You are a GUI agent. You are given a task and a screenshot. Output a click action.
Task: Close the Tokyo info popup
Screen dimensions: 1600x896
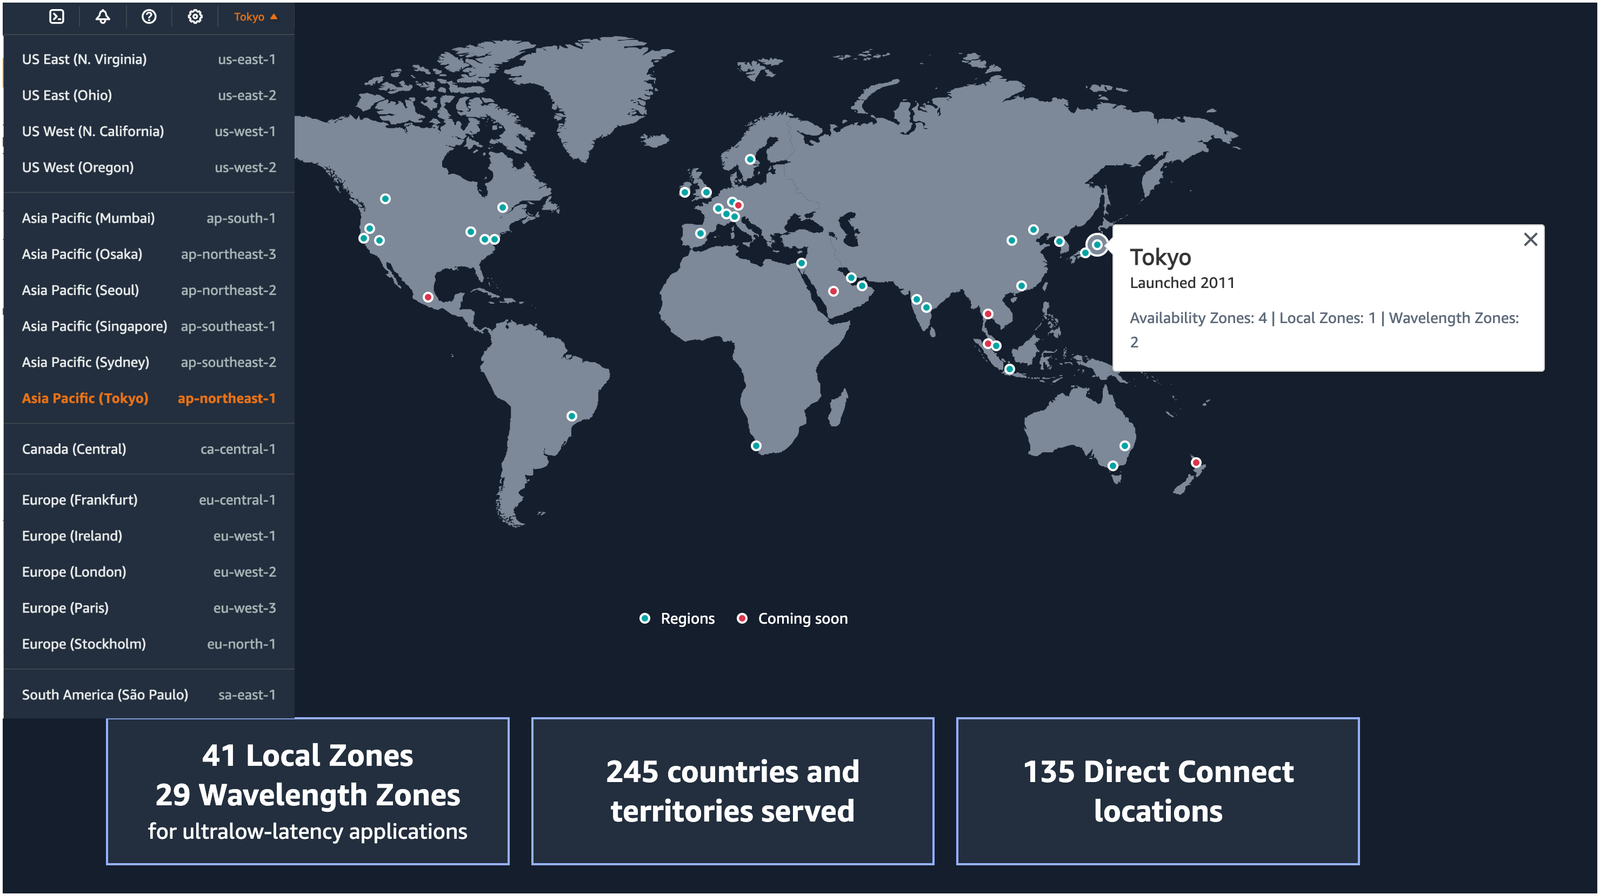[1530, 240]
